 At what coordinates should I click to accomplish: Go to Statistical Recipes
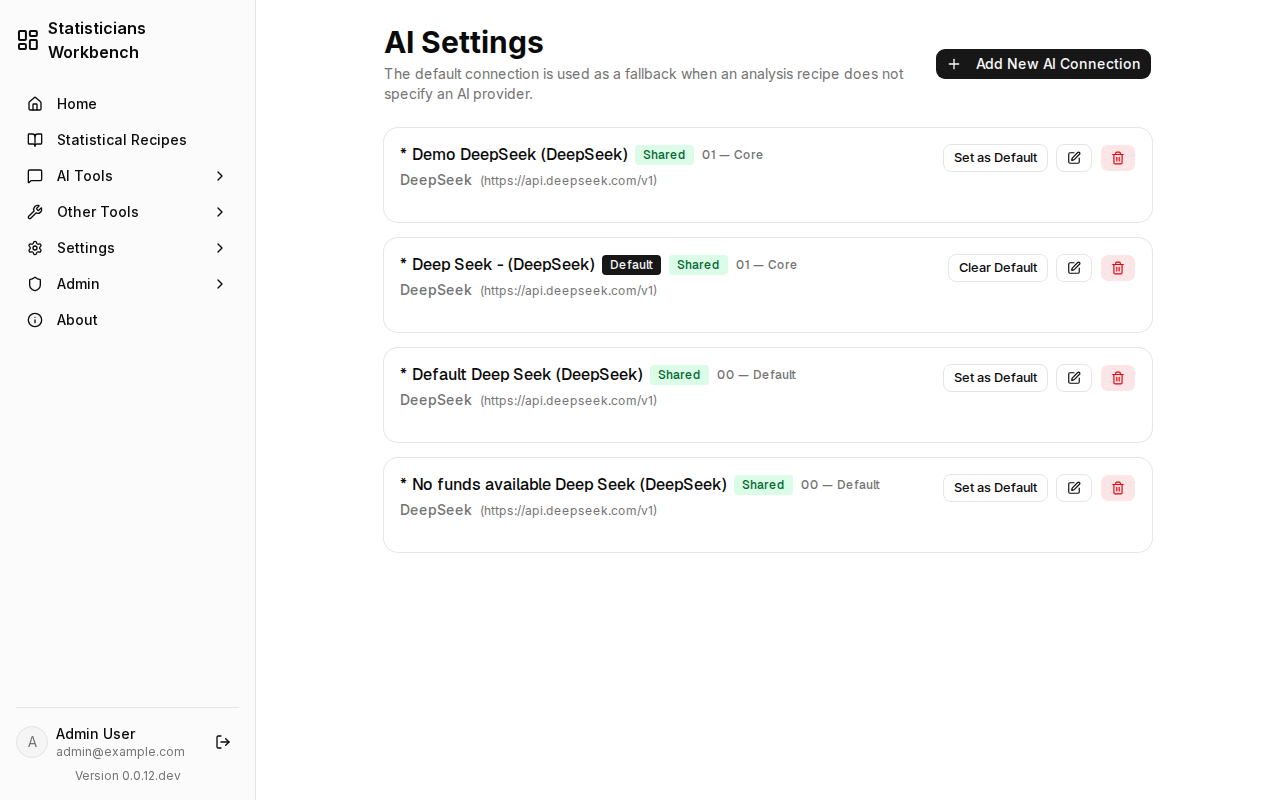pos(127,140)
